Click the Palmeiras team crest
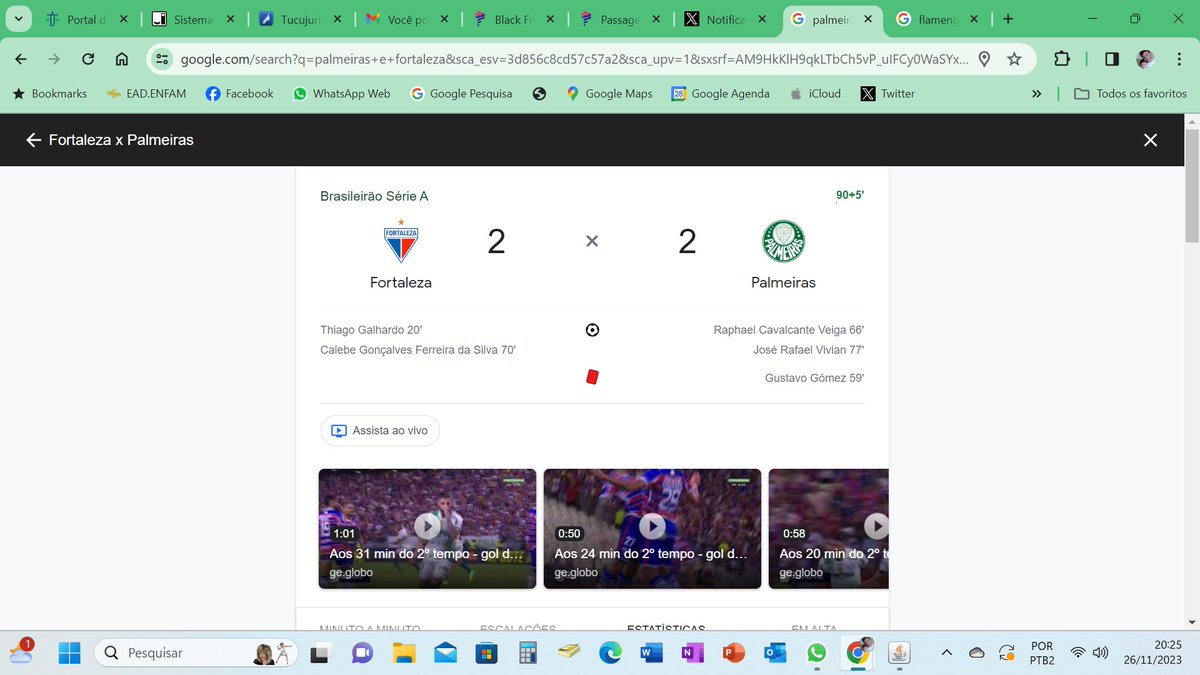Image resolution: width=1200 pixels, height=675 pixels. tap(784, 241)
